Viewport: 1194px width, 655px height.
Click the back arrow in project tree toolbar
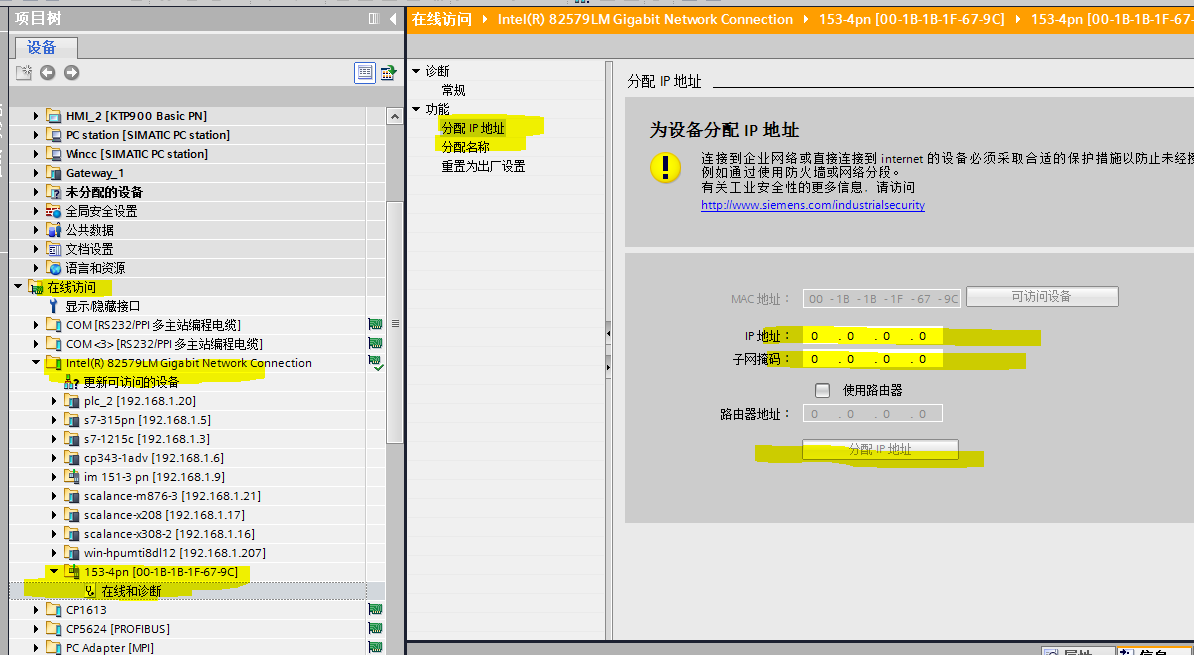(47, 72)
